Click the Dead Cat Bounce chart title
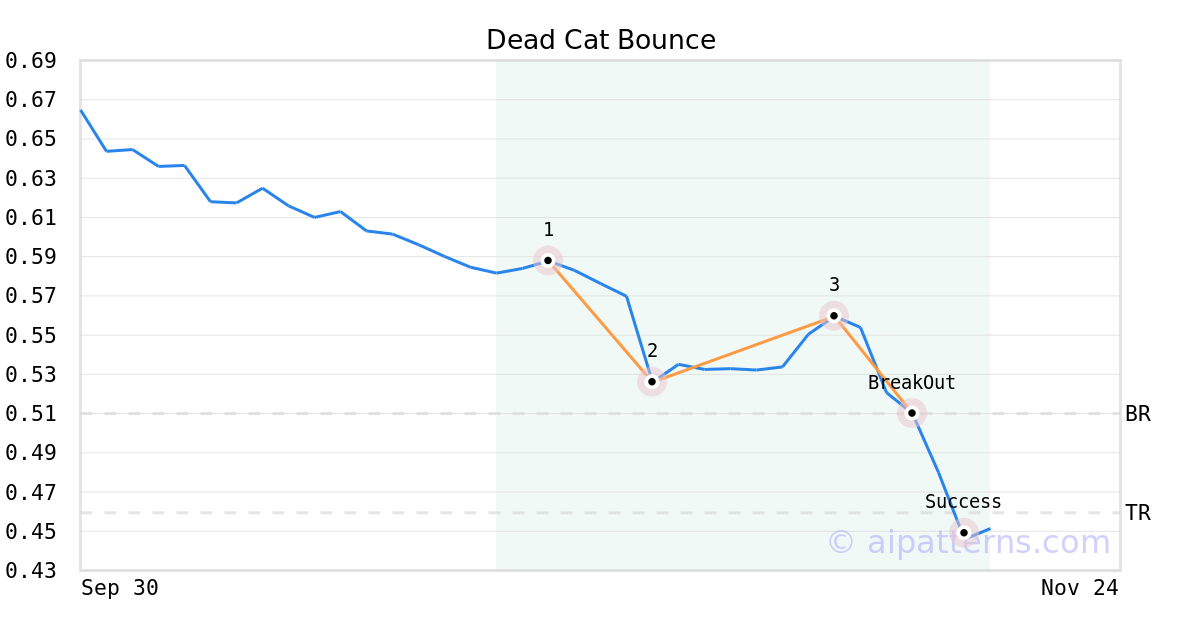 click(x=601, y=40)
